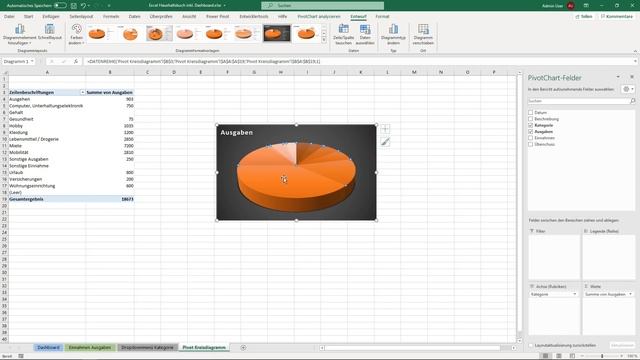Screen dimensions: 640x360
Task: Select the Lebensmittel / Drogerie cell
Action: tap(47, 139)
